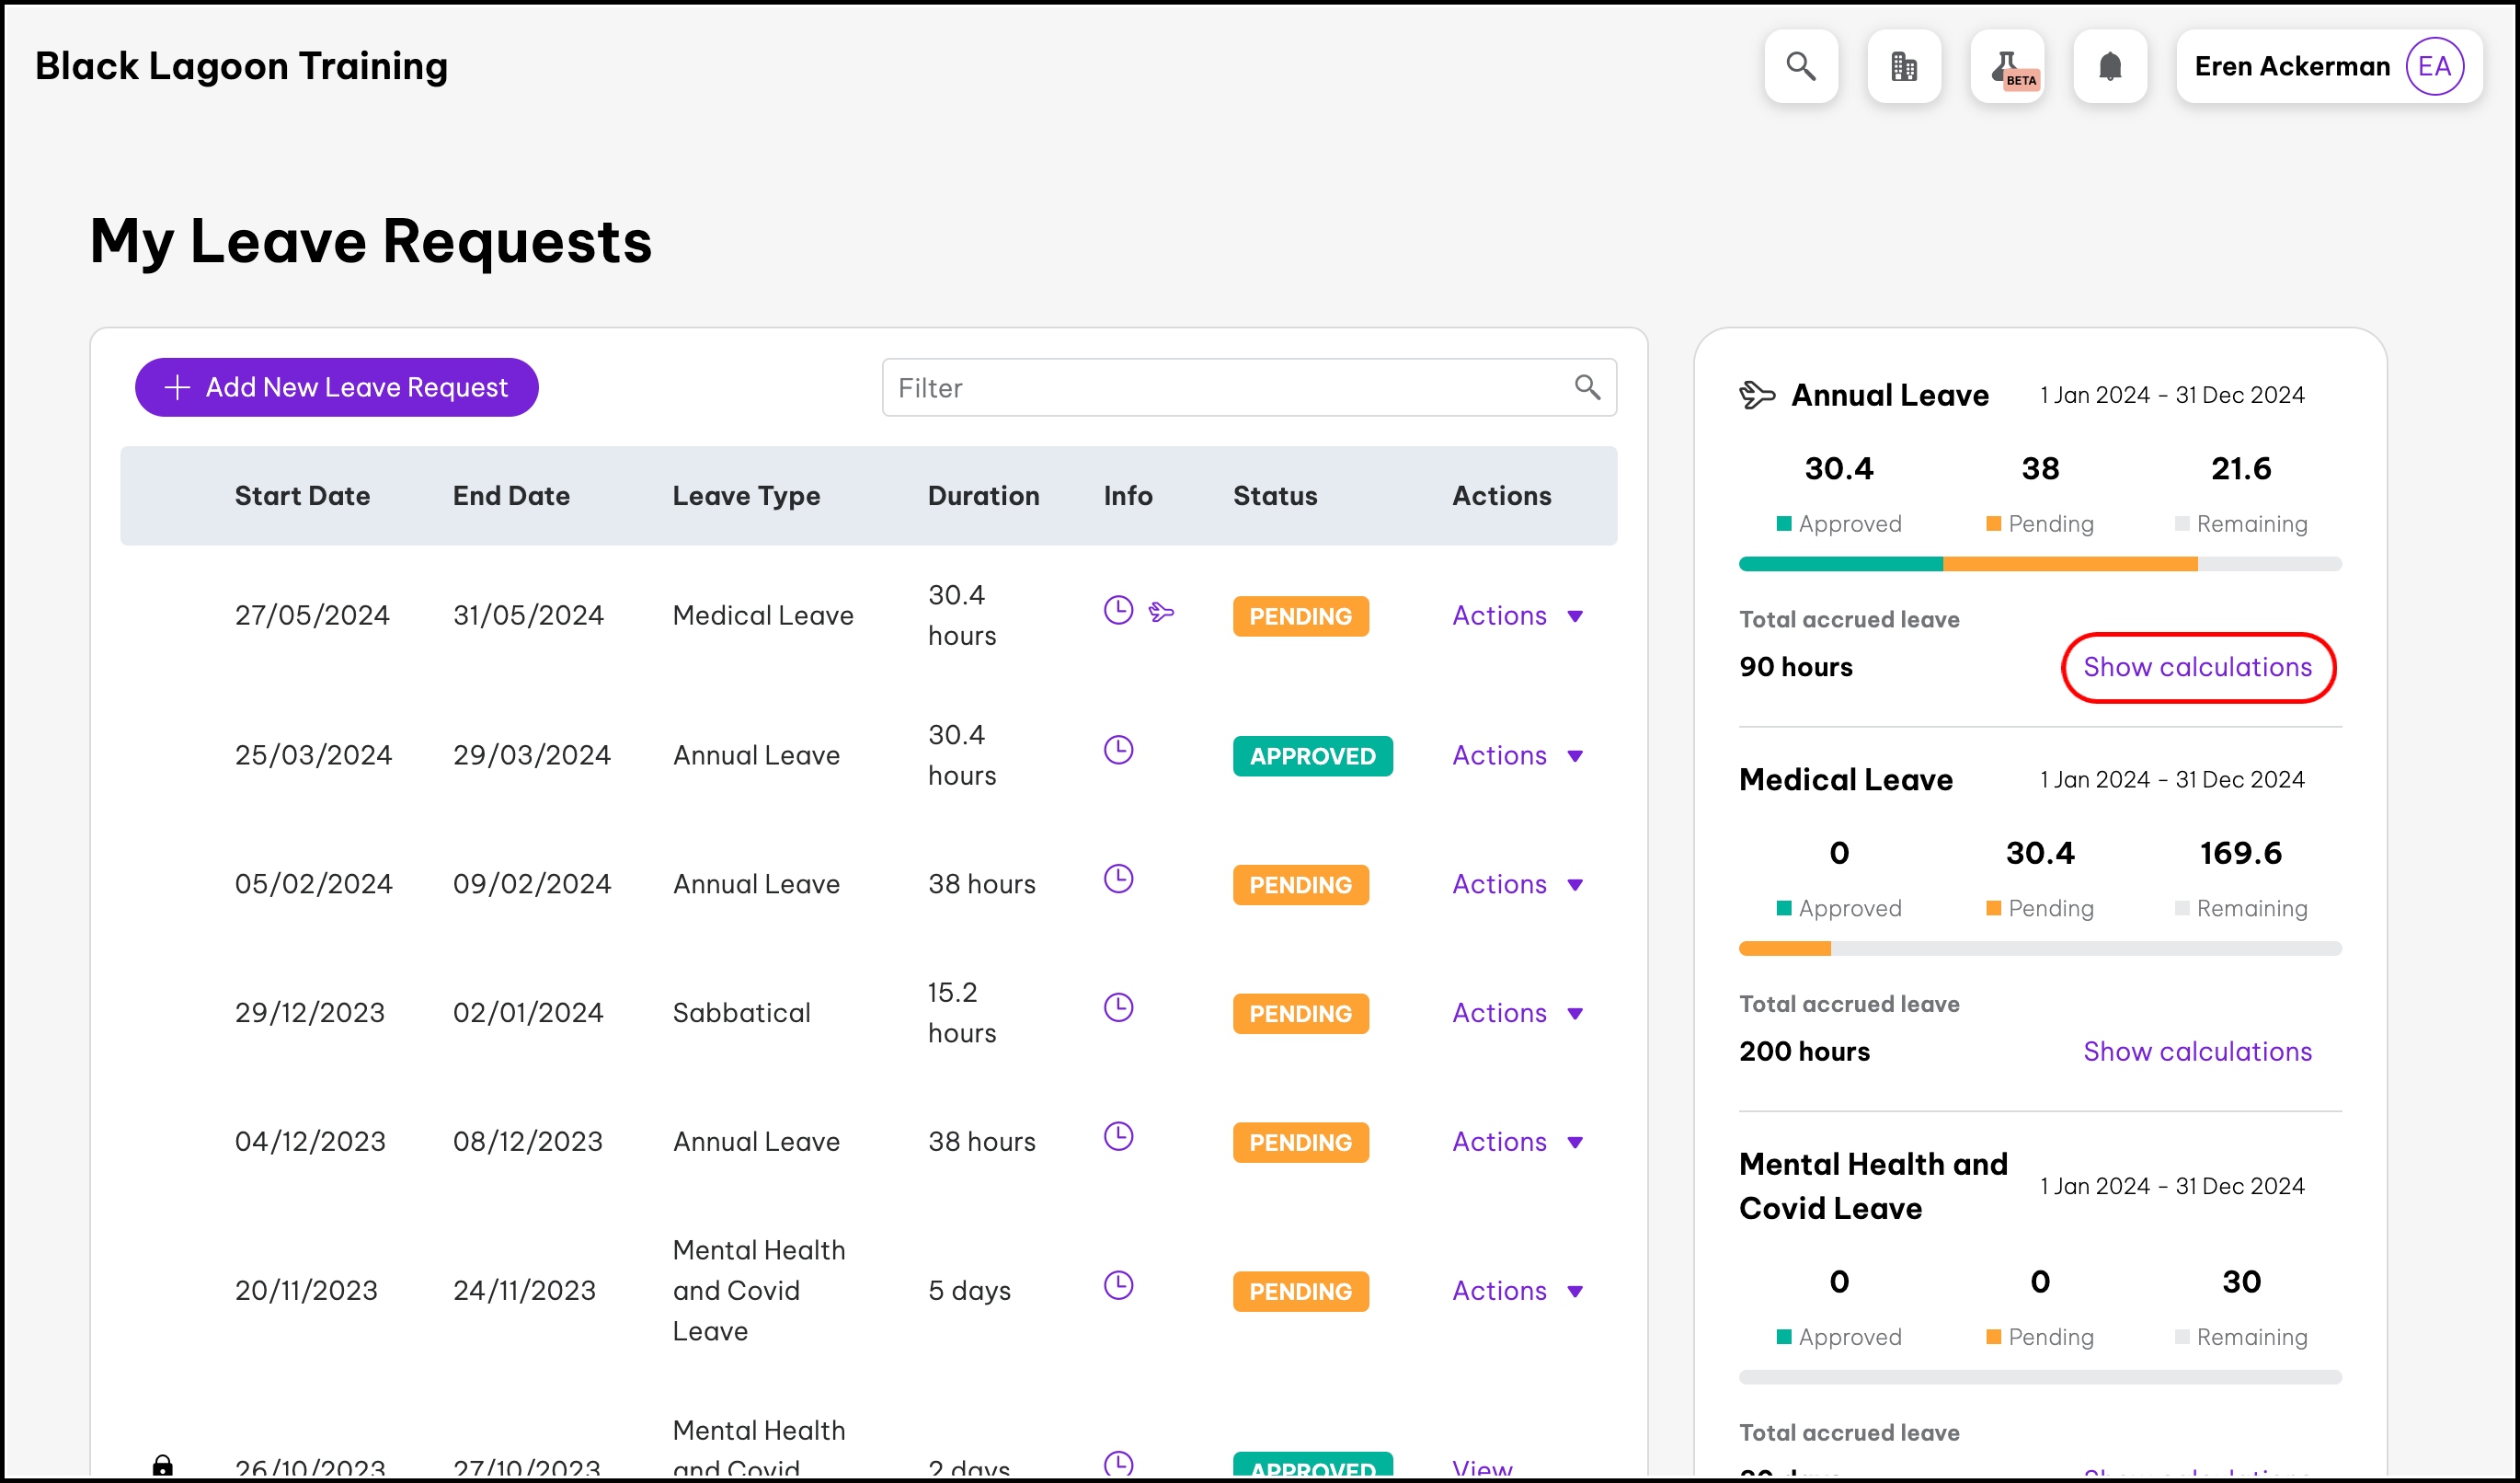
Task: Click clock info icon on Medical Leave row
Action: (1118, 610)
